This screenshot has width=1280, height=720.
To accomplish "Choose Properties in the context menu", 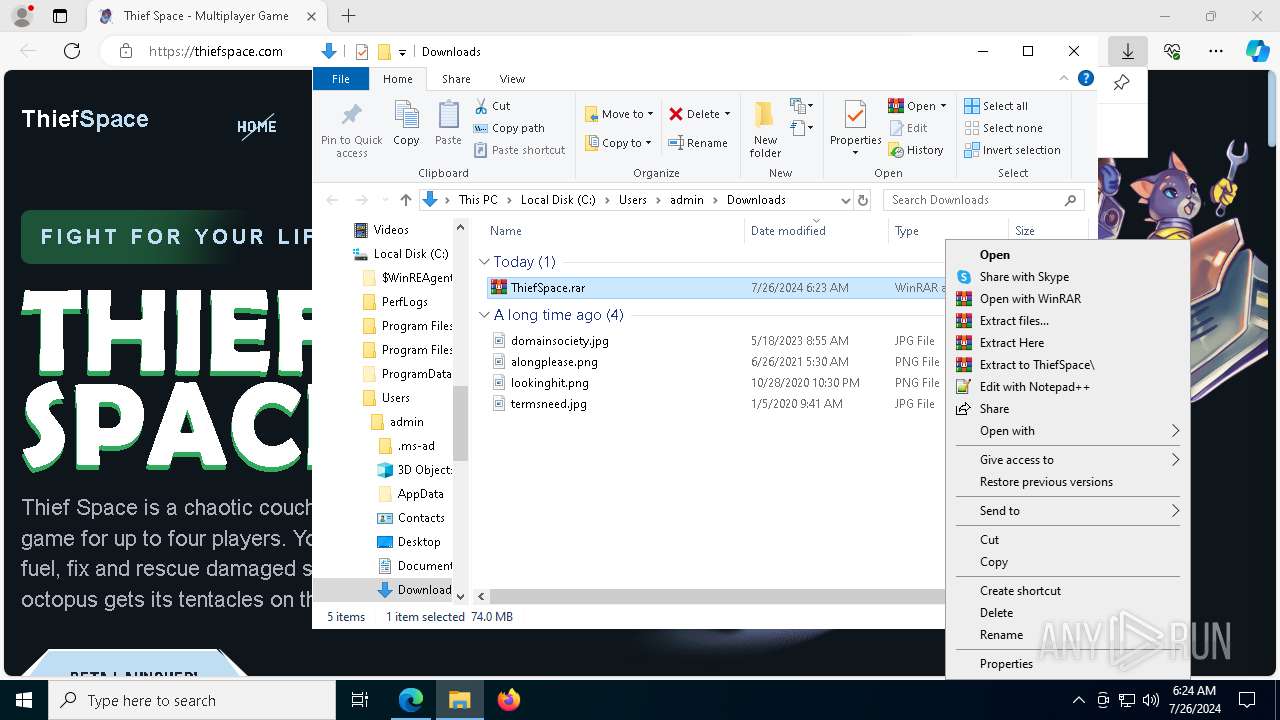I will [x=1067, y=664].
